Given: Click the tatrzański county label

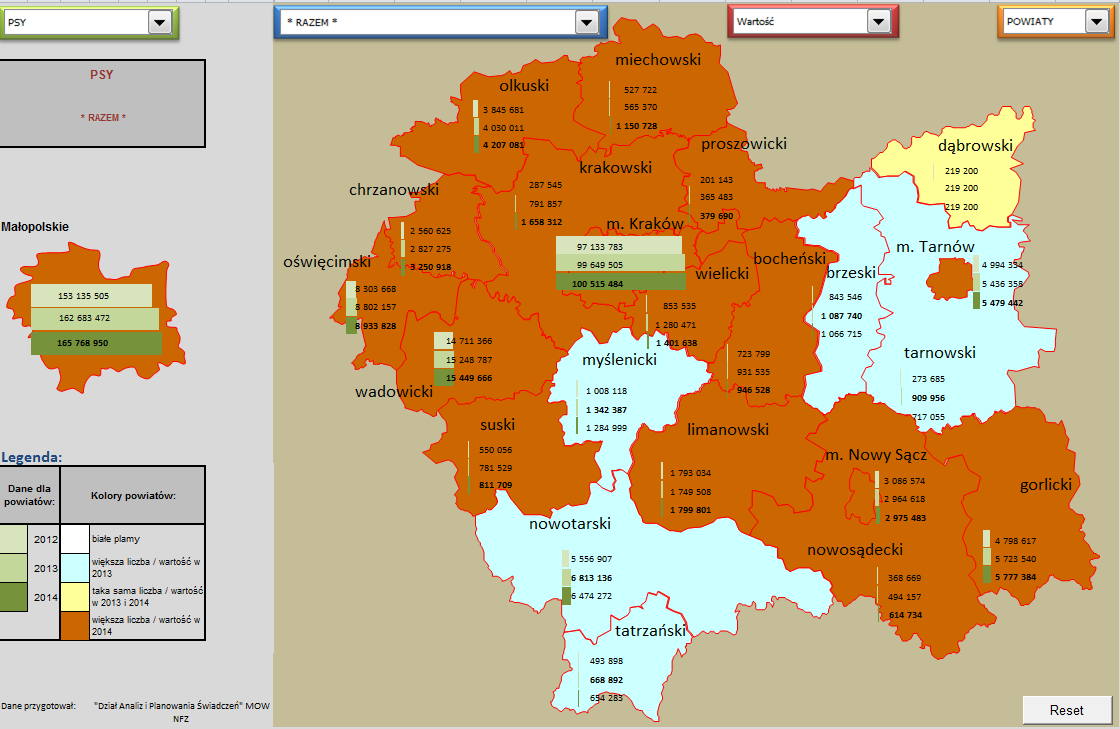Looking at the screenshot, I should tap(650, 630).
